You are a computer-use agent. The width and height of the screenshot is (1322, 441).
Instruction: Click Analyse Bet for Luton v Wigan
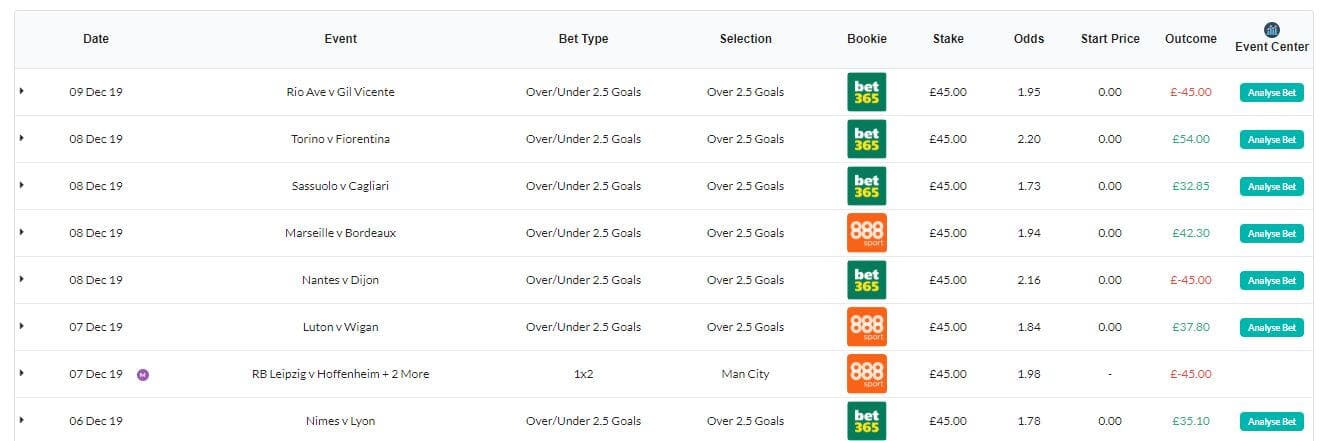tap(1272, 328)
